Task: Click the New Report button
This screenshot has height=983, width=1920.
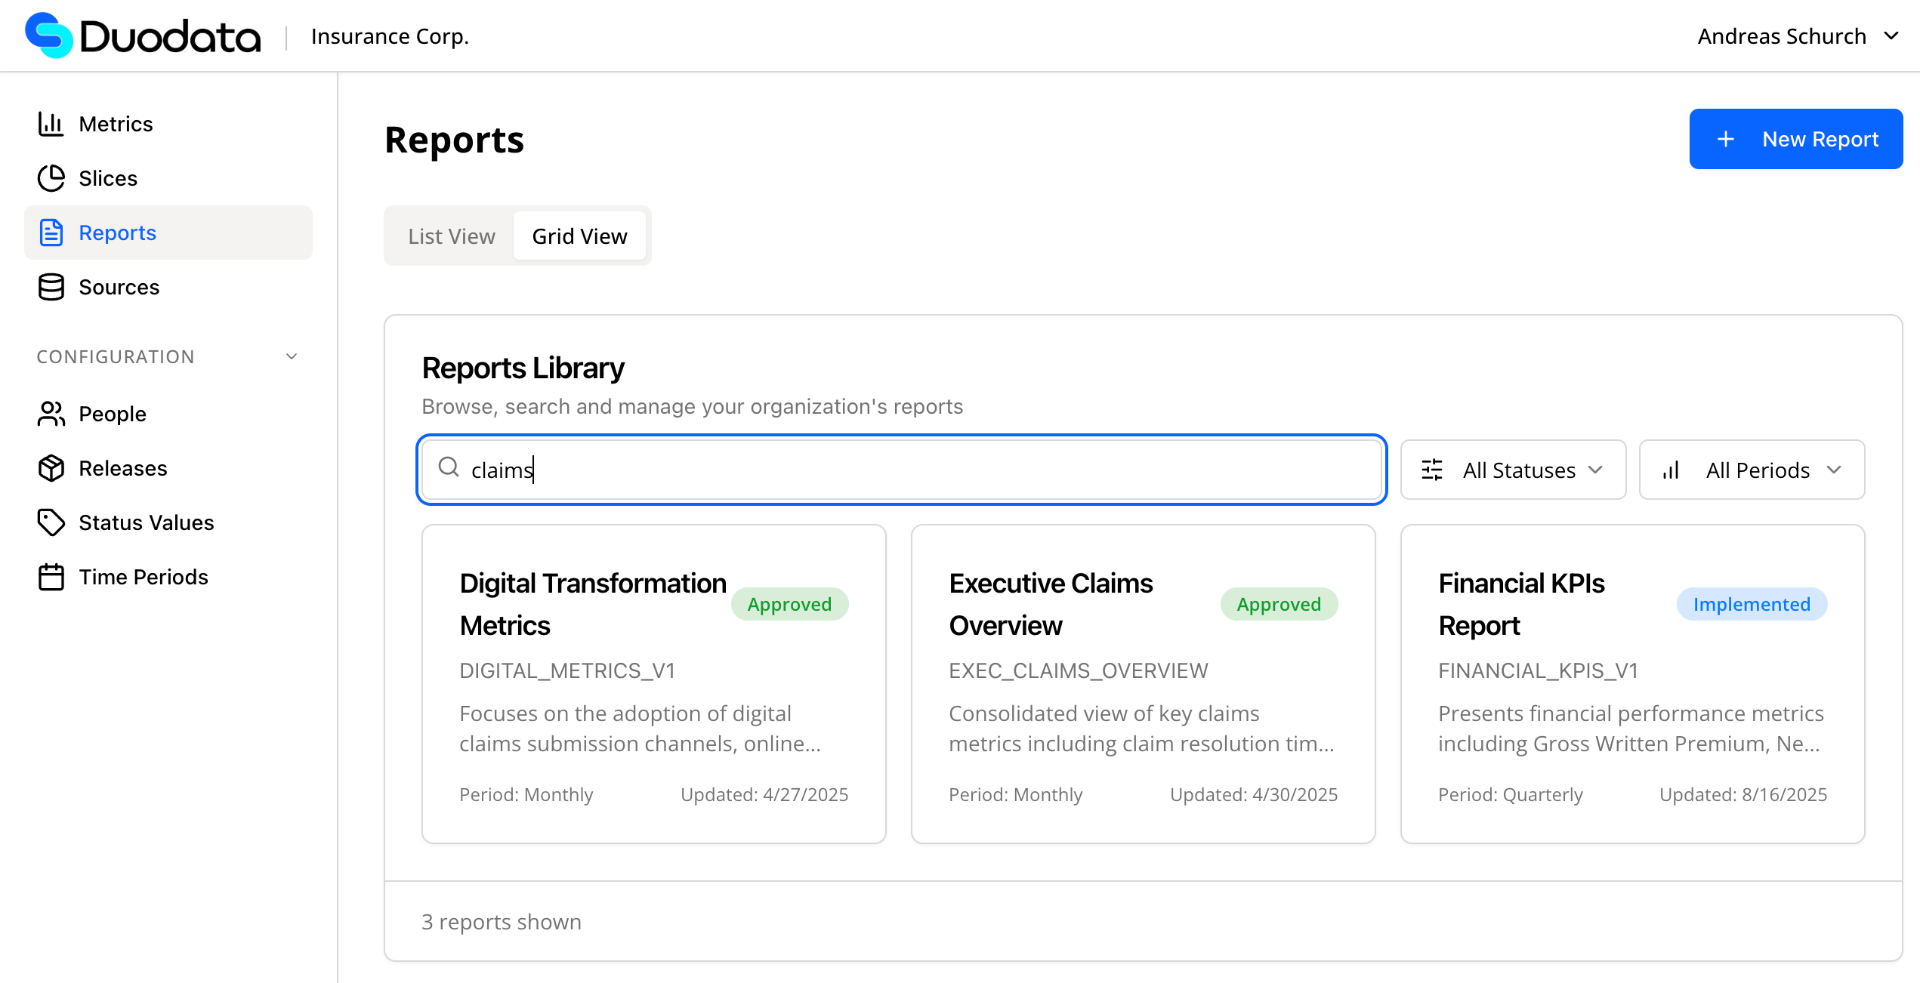Action: click(1795, 139)
